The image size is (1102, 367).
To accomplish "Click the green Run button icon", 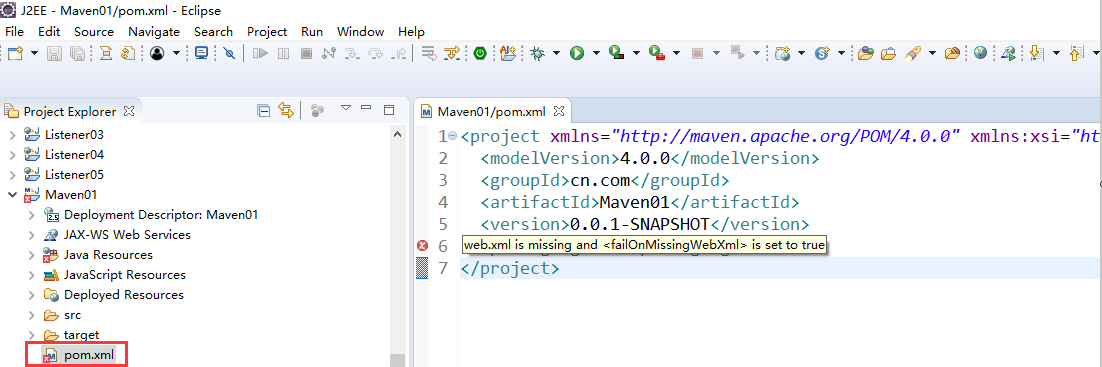I will [x=577, y=53].
